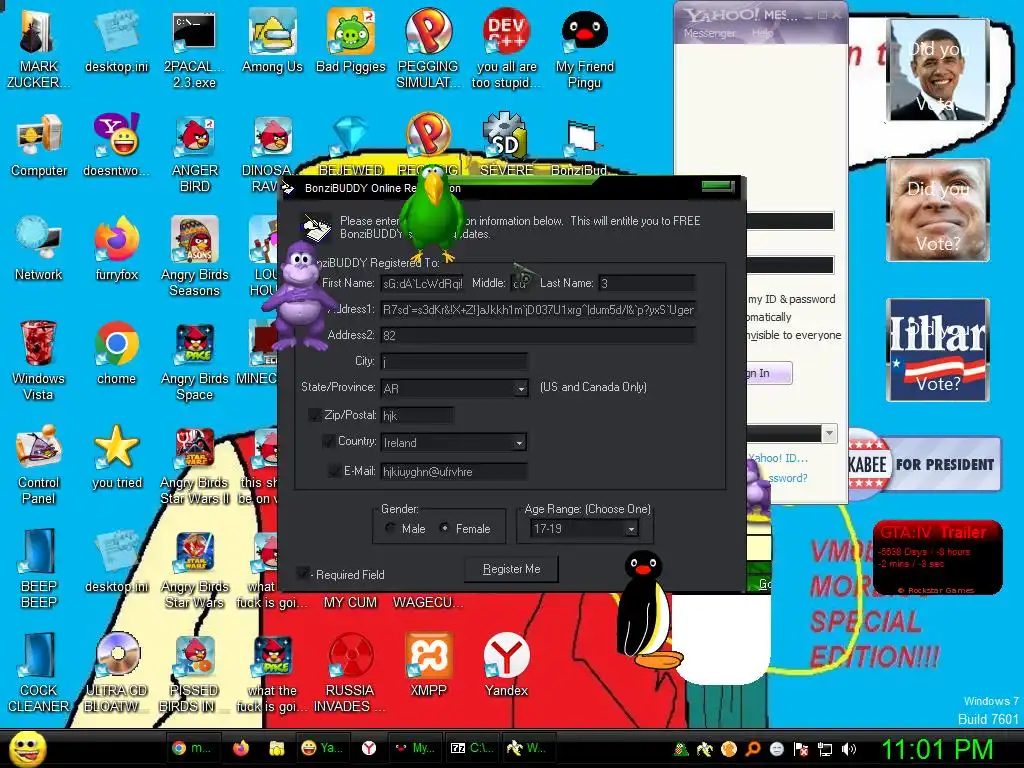The width and height of the screenshot is (1024, 768).
Task: Open the Windows Vista recycle bin icon
Action: (38, 360)
